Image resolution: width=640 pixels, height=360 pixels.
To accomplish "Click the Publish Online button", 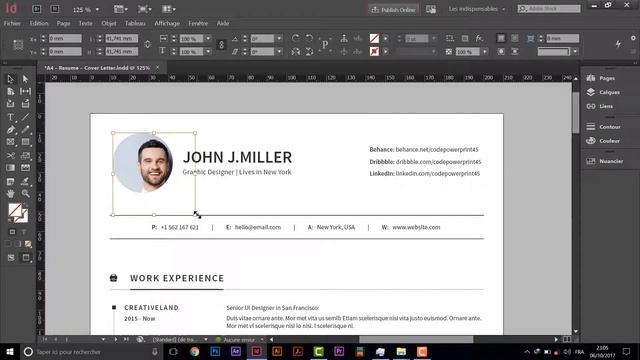I will click(393, 9).
